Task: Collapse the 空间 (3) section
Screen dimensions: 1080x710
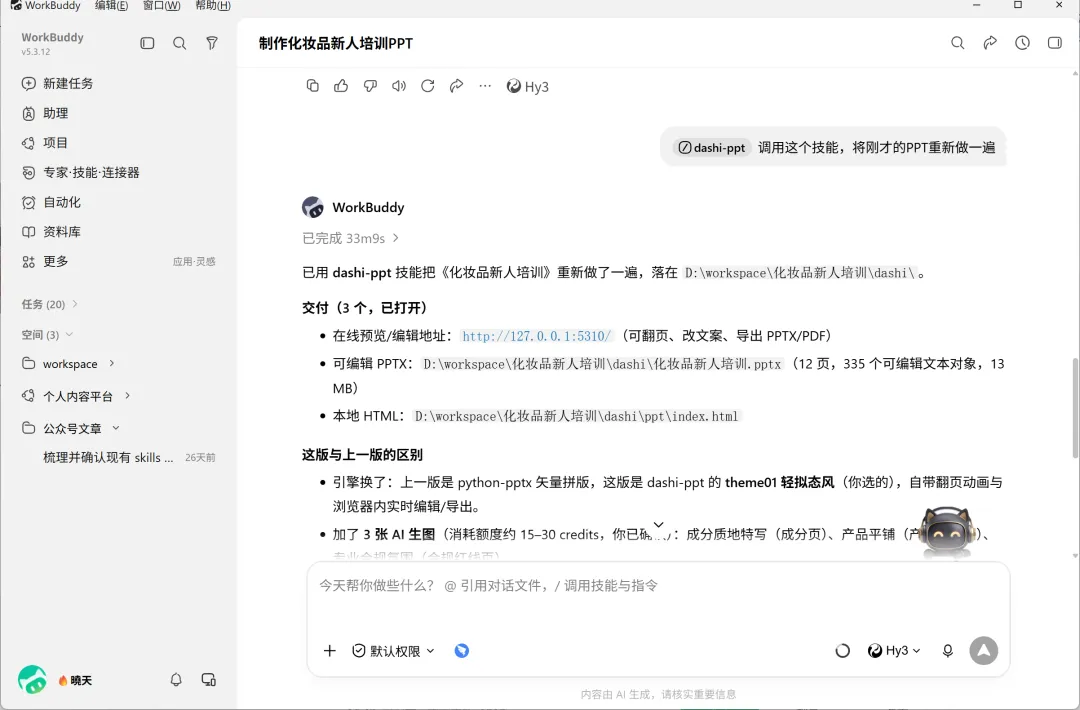Action: tap(47, 335)
